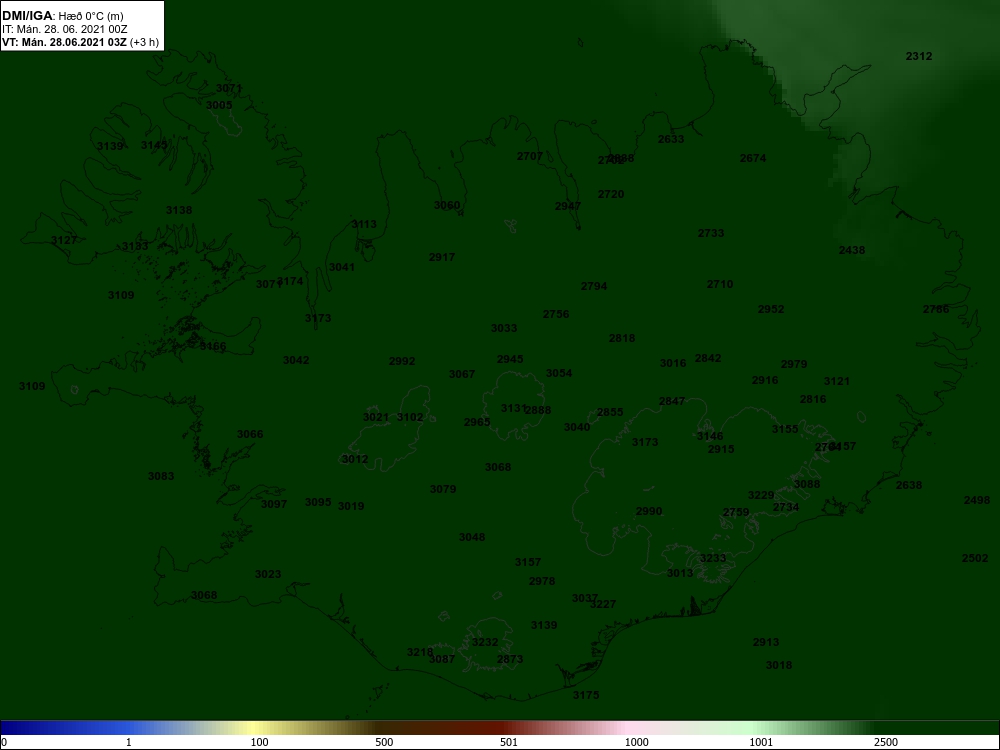Click the number 2720
This screenshot has height=750, width=1000.
coord(611,194)
